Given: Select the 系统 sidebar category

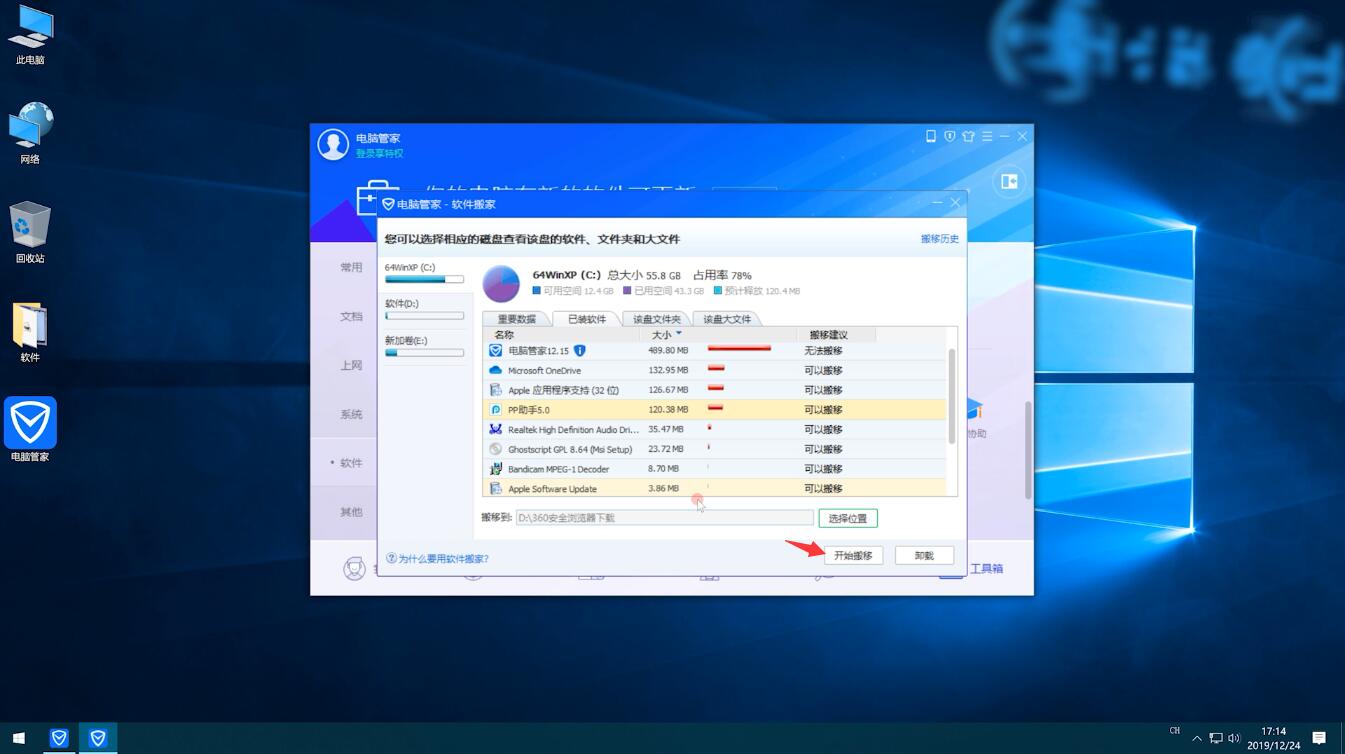Looking at the screenshot, I should point(351,414).
